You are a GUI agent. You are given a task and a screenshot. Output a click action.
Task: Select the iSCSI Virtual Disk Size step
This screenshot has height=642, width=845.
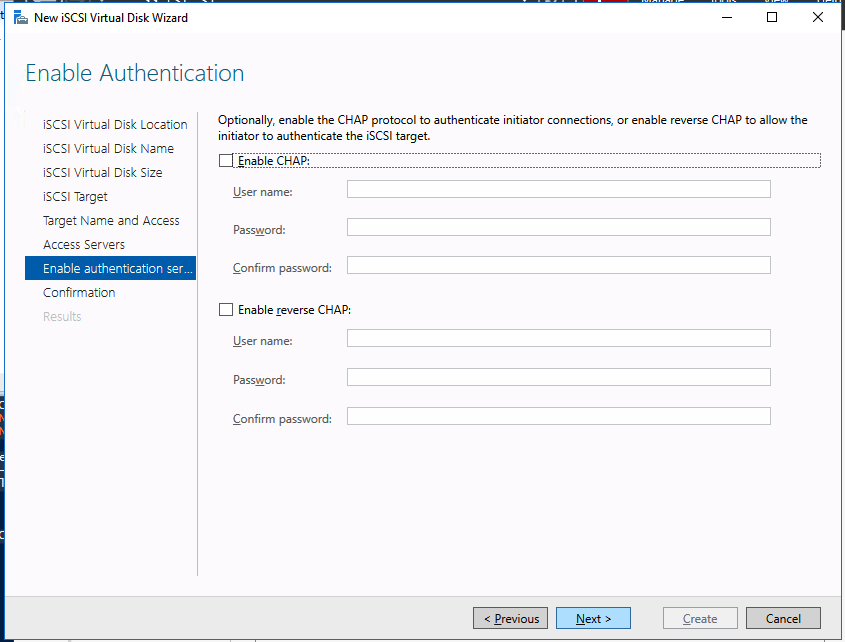[102, 173]
